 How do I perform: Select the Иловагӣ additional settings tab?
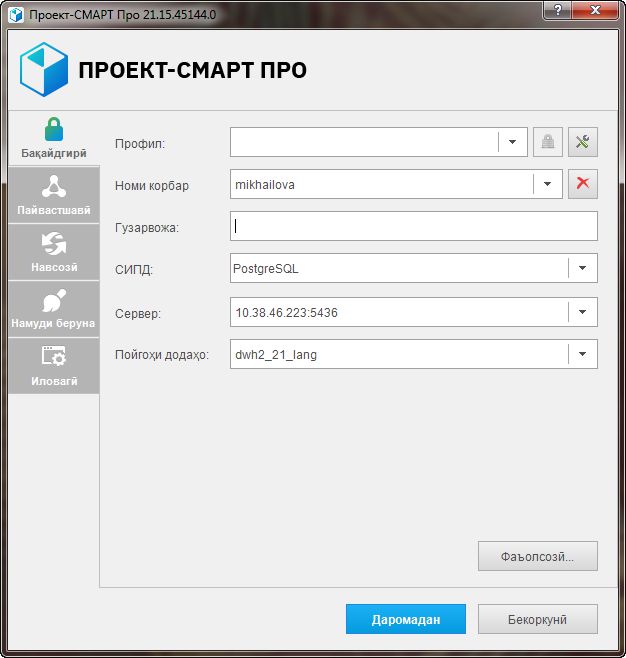[x=54, y=366]
